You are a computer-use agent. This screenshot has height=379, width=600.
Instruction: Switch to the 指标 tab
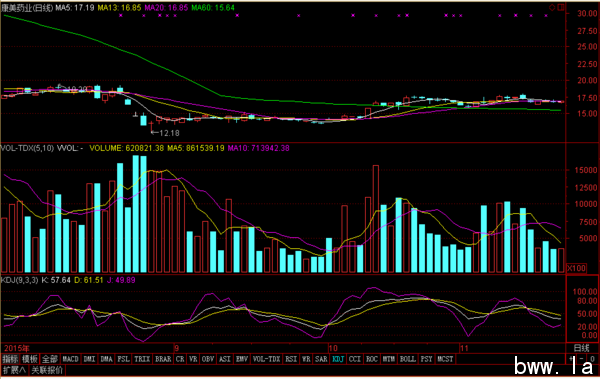(x=10, y=359)
